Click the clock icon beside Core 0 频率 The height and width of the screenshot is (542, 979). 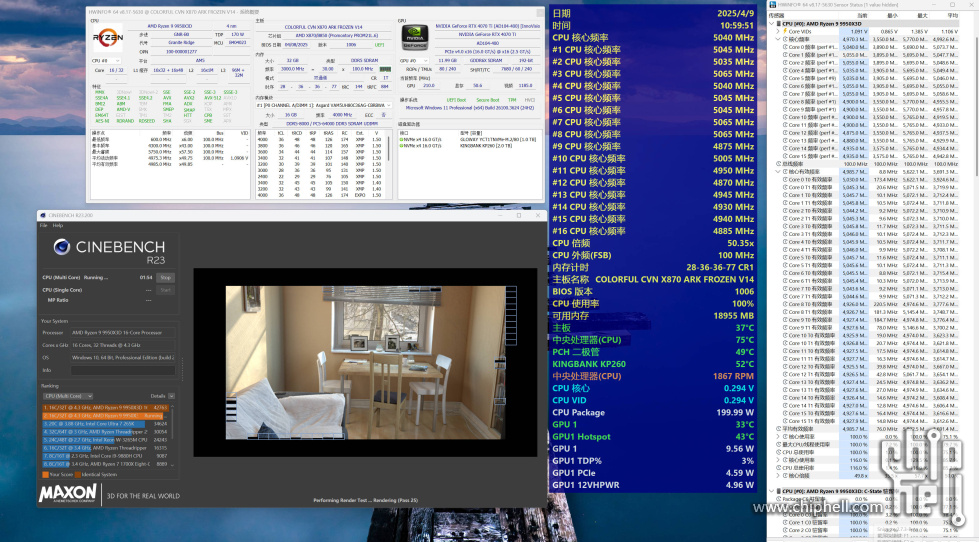tap(785, 47)
